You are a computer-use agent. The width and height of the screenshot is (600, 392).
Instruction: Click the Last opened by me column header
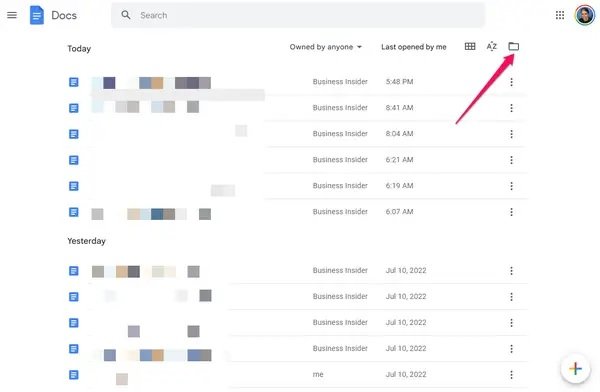pos(414,47)
